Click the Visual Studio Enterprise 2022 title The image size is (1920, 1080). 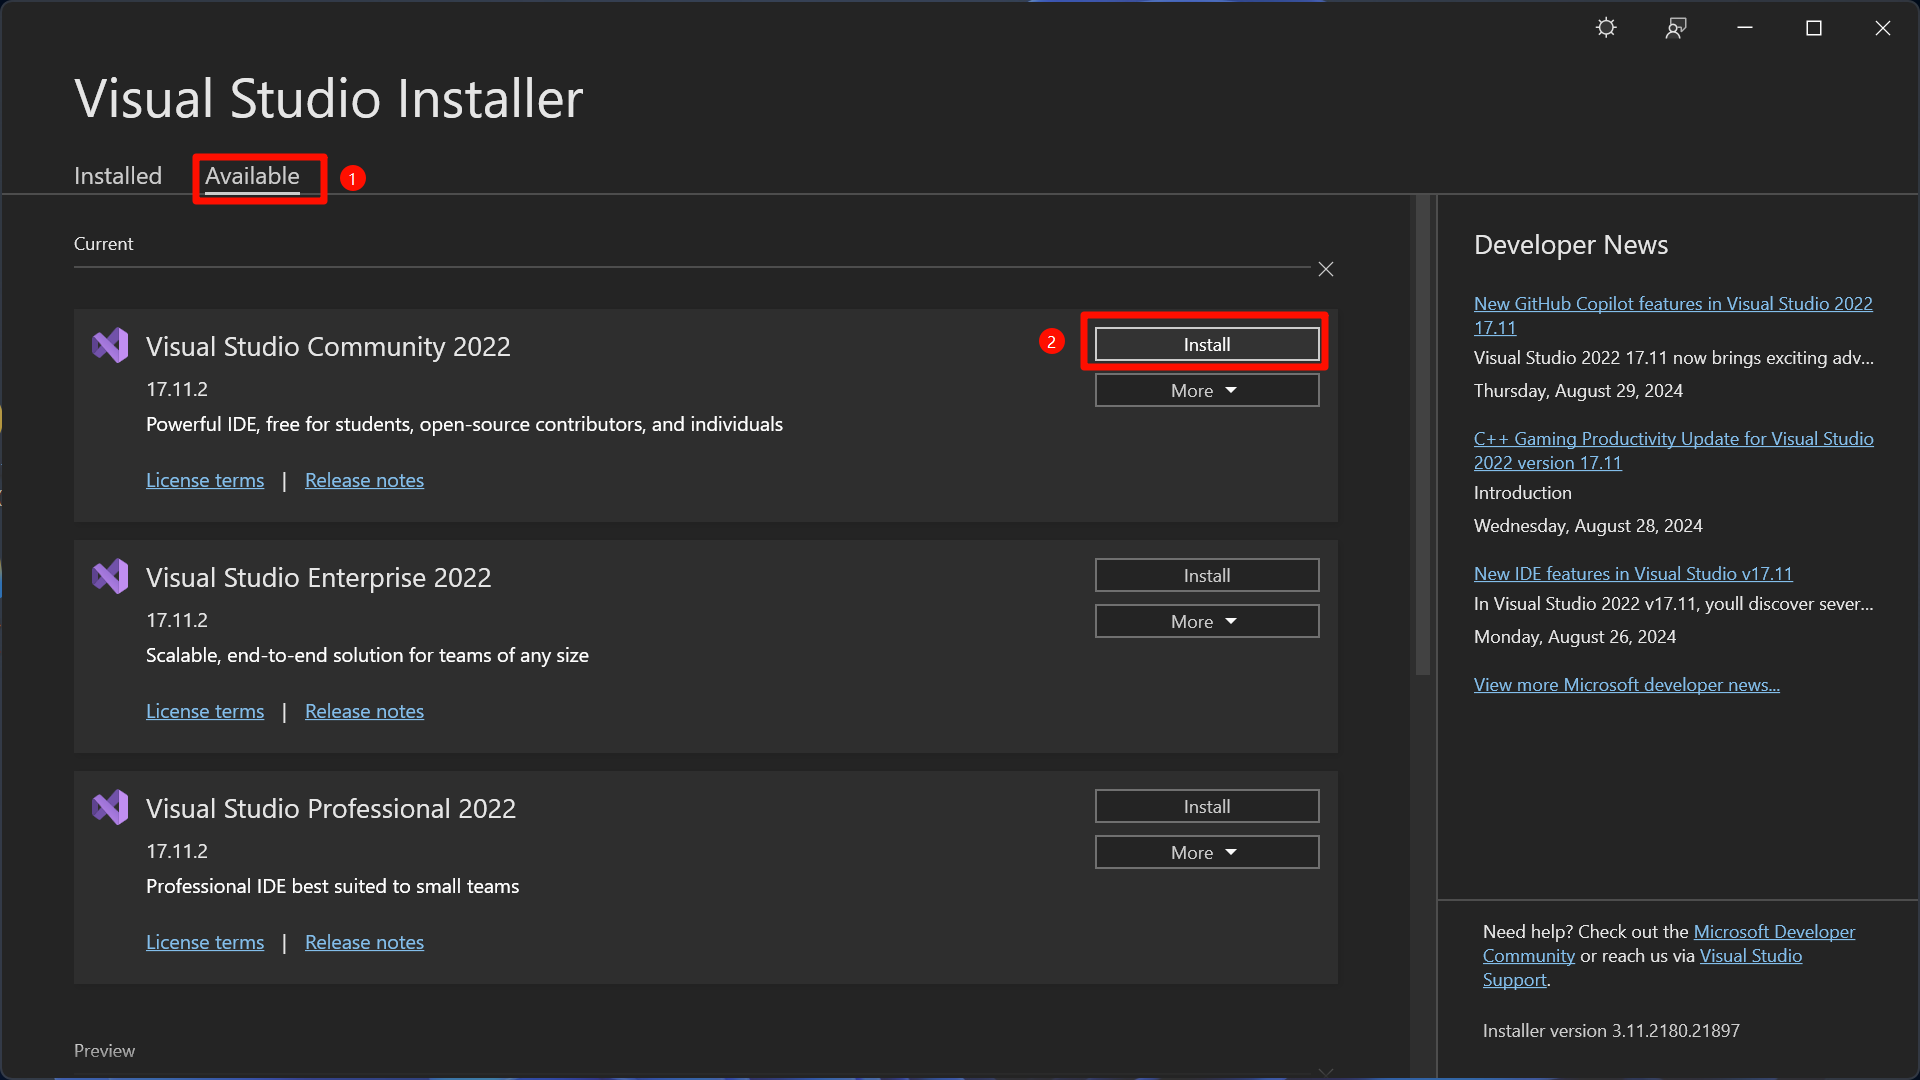click(x=318, y=577)
